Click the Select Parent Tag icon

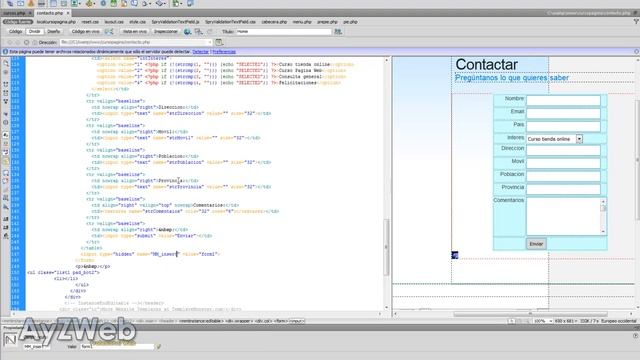pos(6,113)
